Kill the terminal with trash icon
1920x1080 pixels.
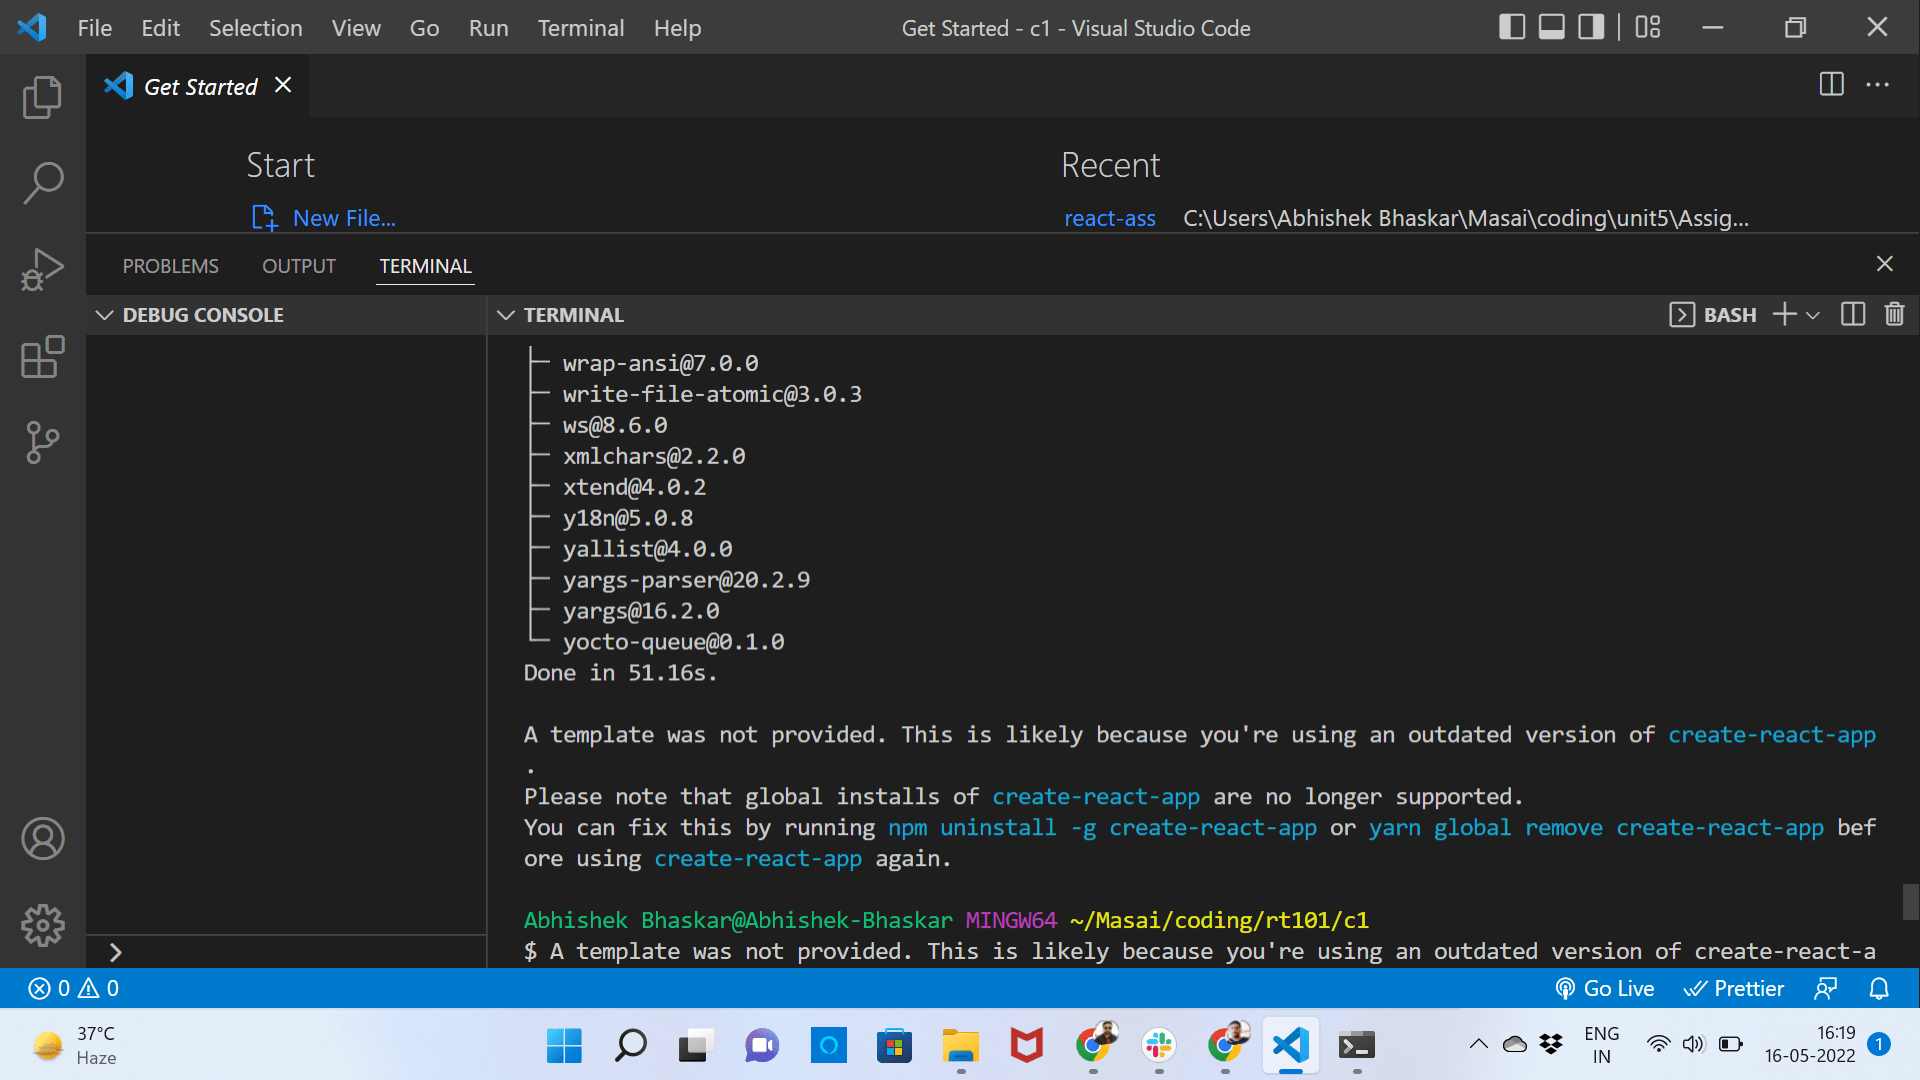click(x=1893, y=314)
